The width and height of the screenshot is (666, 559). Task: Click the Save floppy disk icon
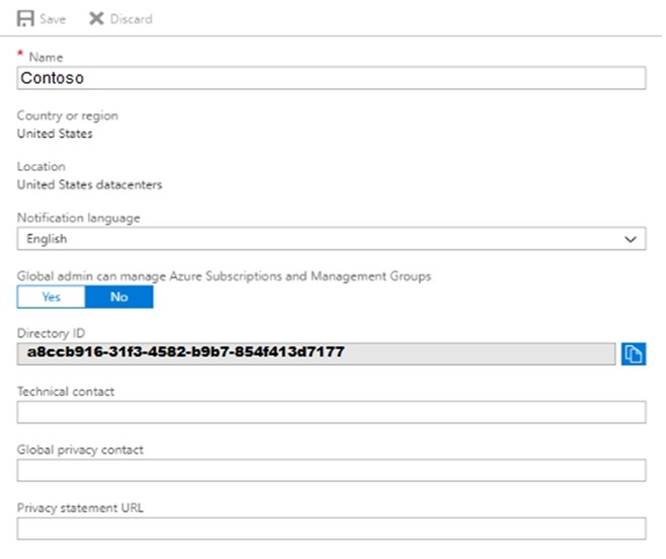(x=25, y=19)
